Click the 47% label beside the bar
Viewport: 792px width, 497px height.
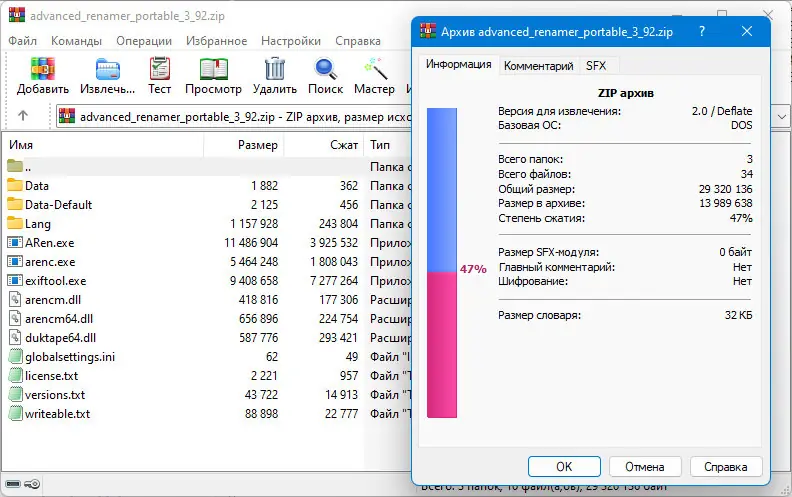click(473, 269)
